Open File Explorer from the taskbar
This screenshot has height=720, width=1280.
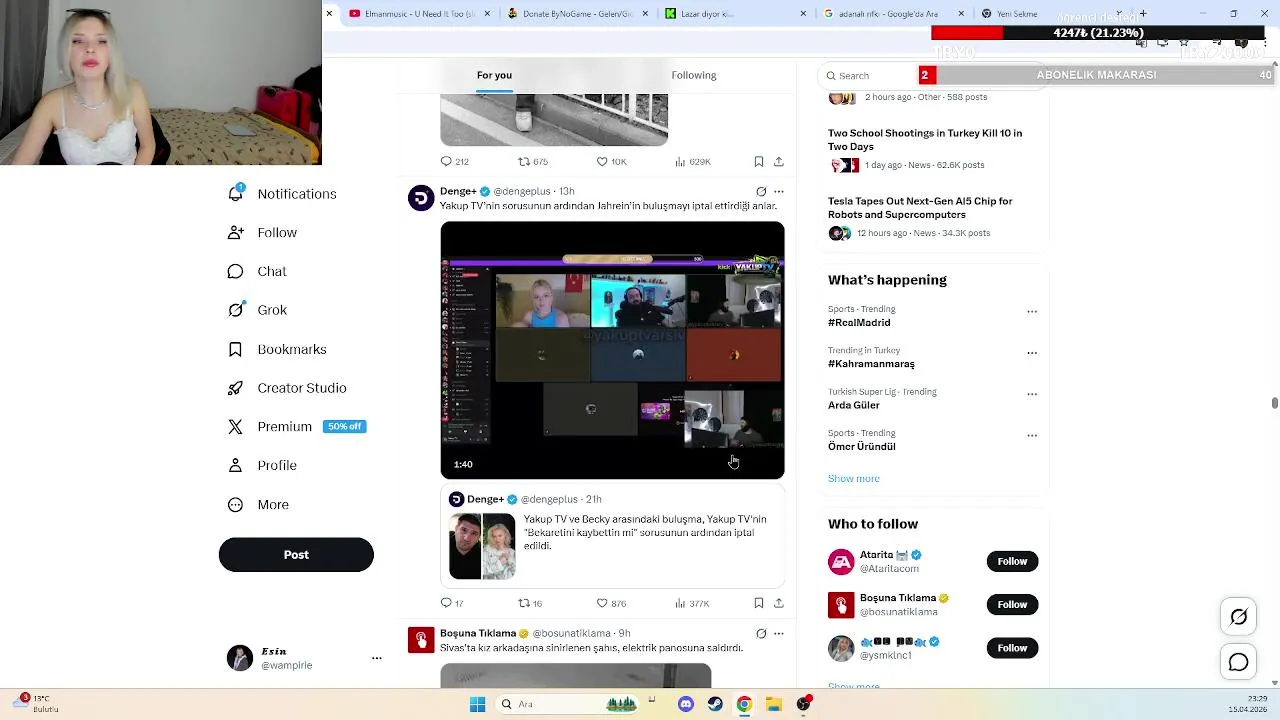[774, 704]
